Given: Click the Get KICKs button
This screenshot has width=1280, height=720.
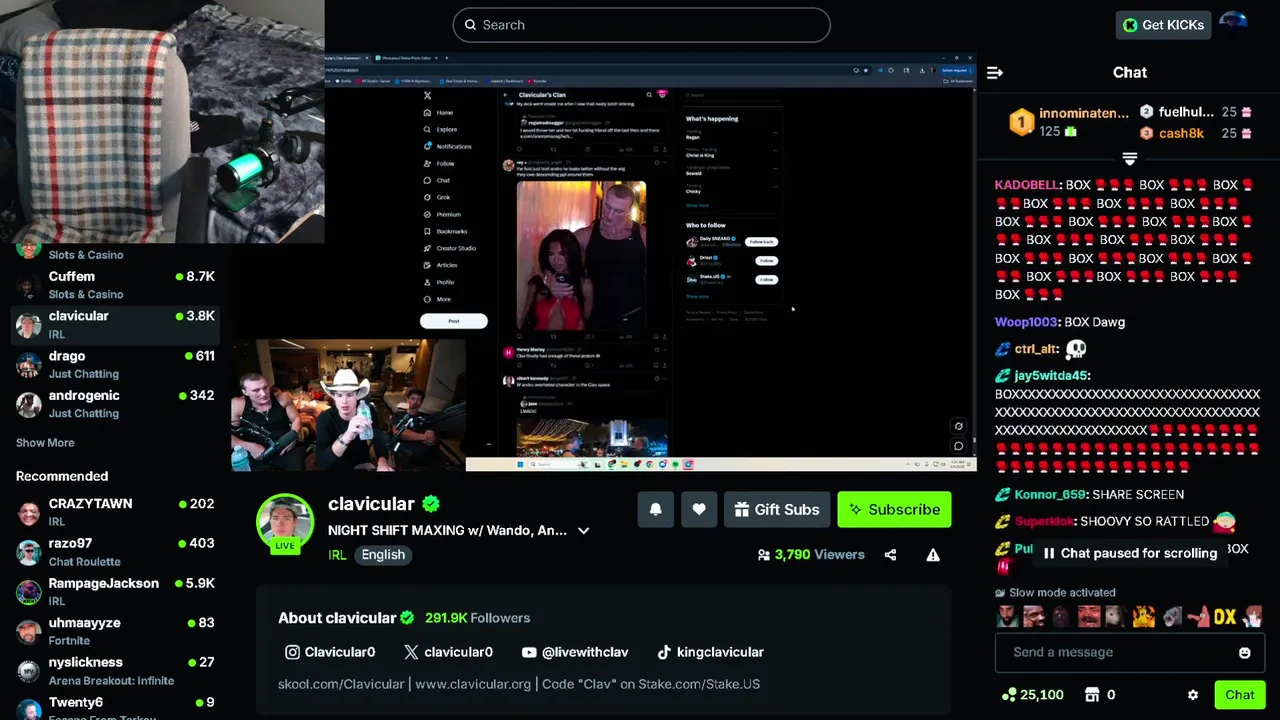Looking at the screenshot, I should click(x=1163, y=25).
